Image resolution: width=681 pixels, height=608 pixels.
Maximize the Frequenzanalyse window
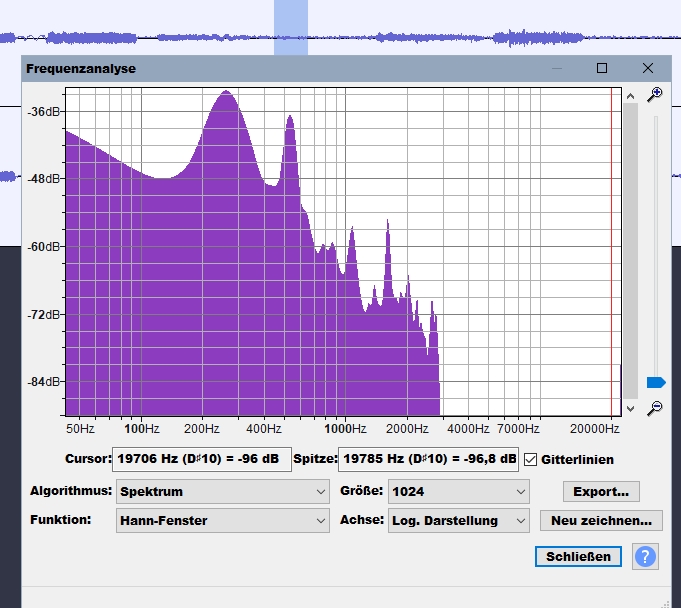click(602, 68)
